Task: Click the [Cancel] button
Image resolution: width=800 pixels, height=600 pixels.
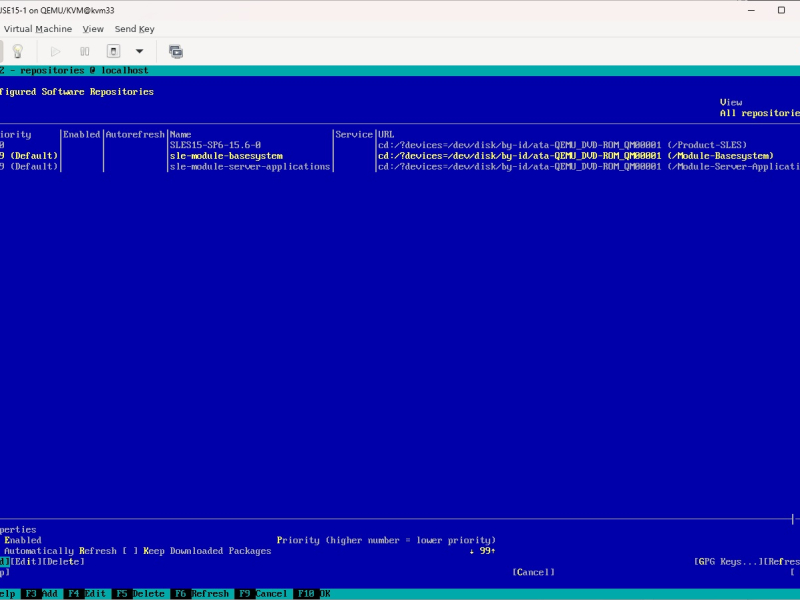Action: tap(533, 572)
